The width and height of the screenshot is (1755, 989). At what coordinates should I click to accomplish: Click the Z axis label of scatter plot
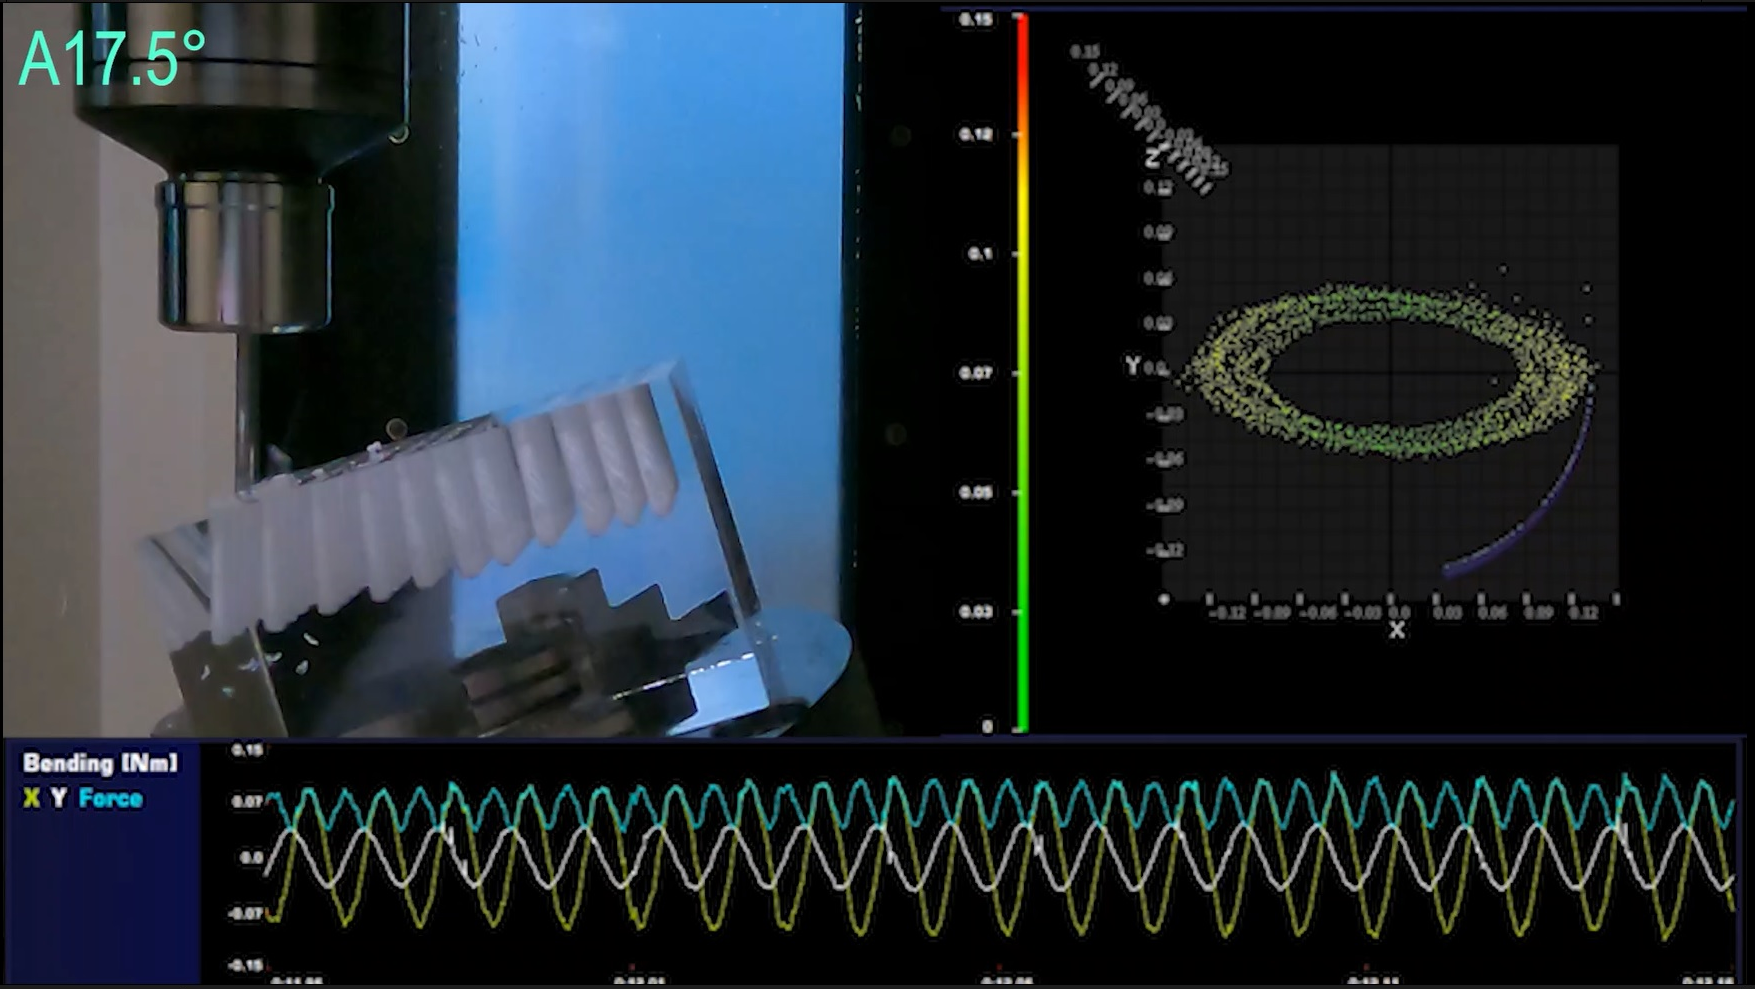click(x=1153, y=157)
